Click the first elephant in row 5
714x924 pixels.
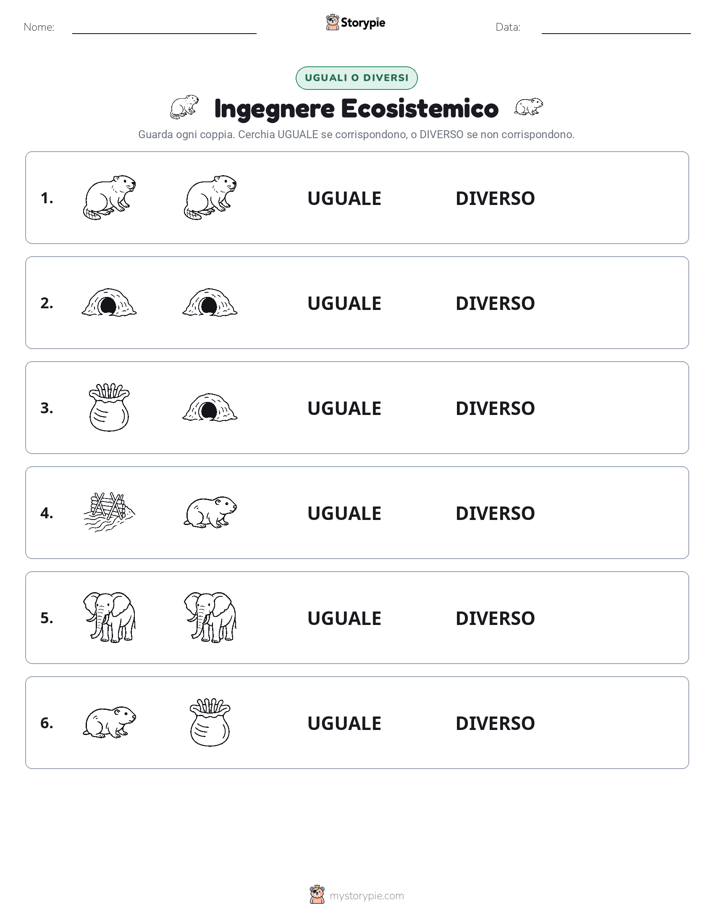pyautogui.click(x=109, y=617)
